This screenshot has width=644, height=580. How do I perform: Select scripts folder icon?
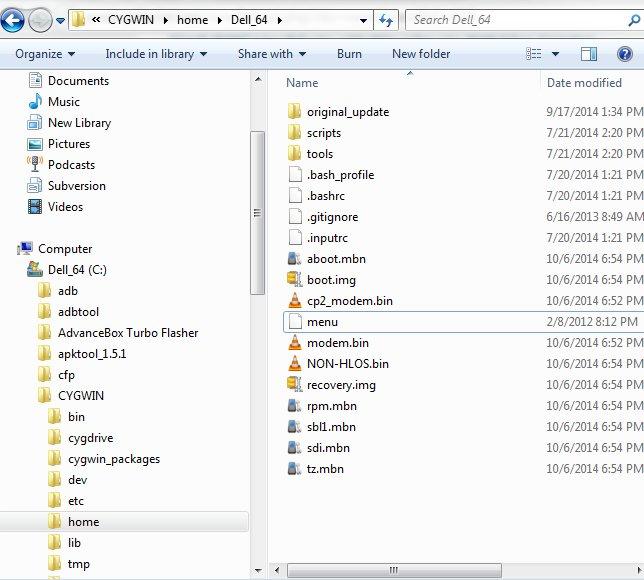tap(294, 132)
